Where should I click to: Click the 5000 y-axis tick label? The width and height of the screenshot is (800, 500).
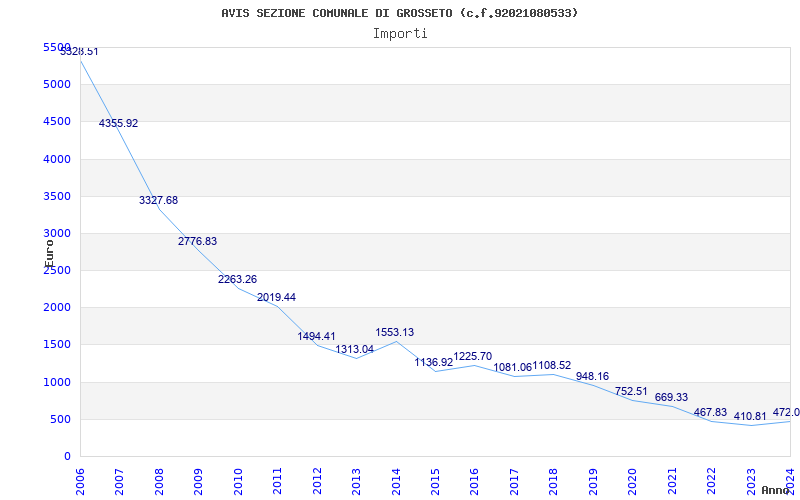[57, 84]
